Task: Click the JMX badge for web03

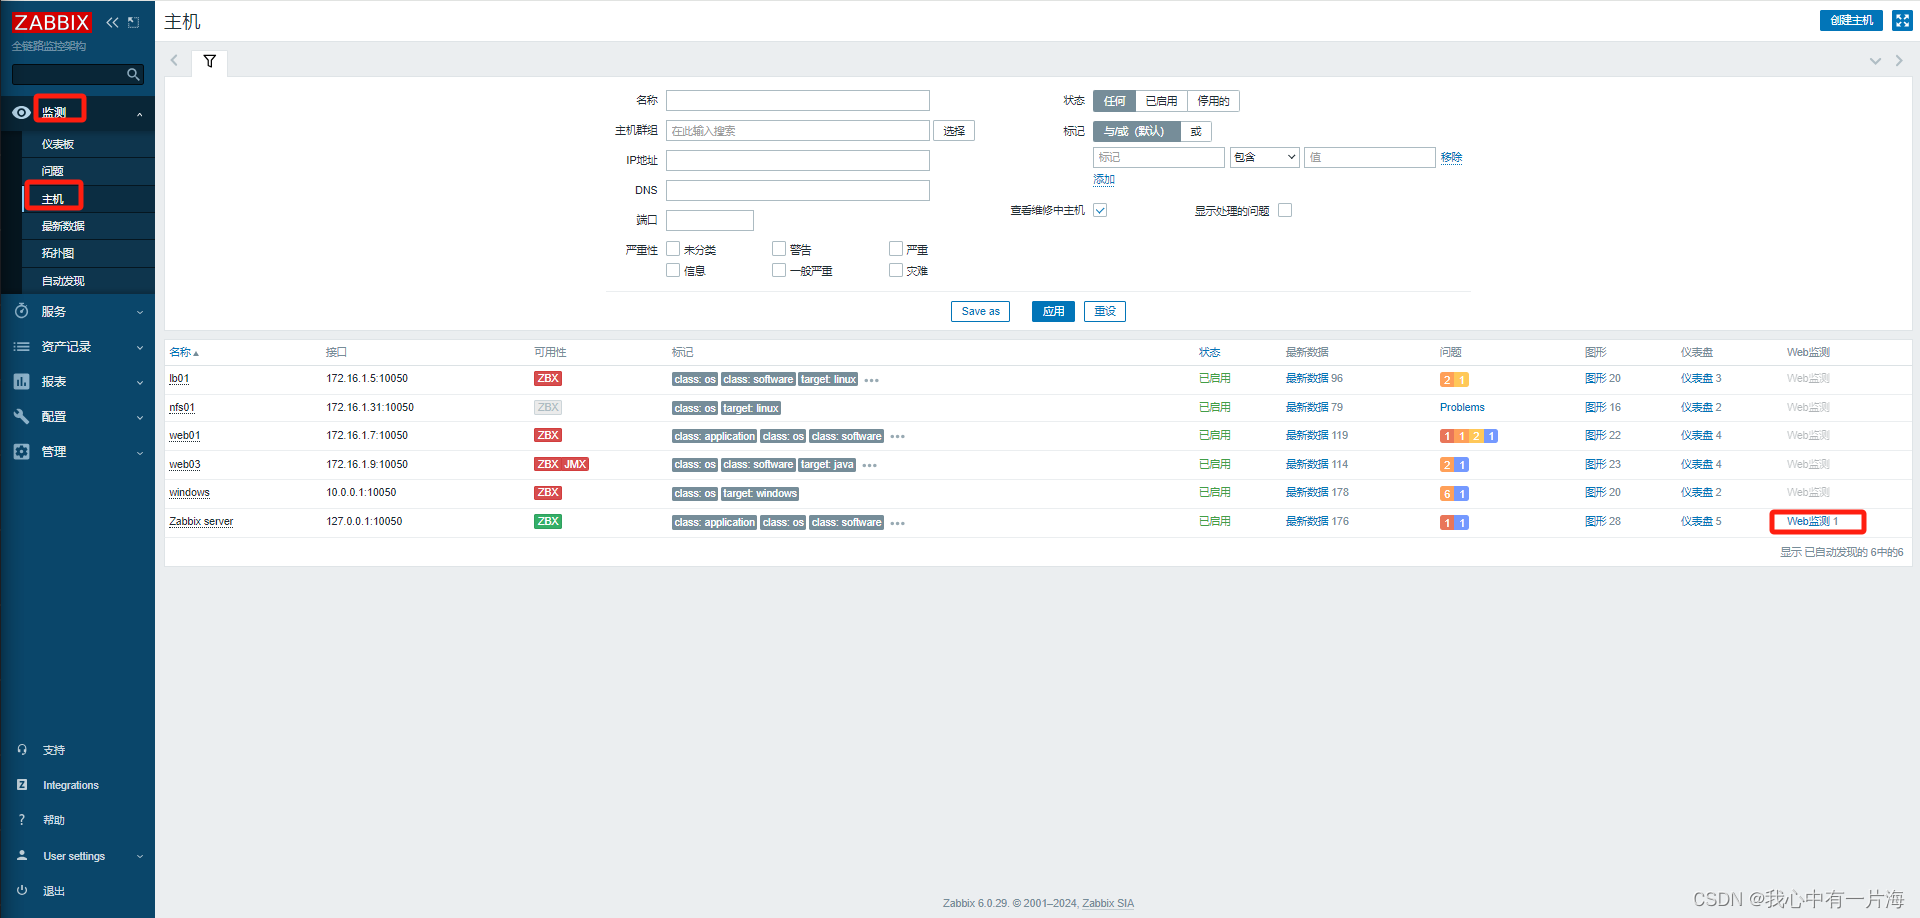Action: (x=575, y=464)
